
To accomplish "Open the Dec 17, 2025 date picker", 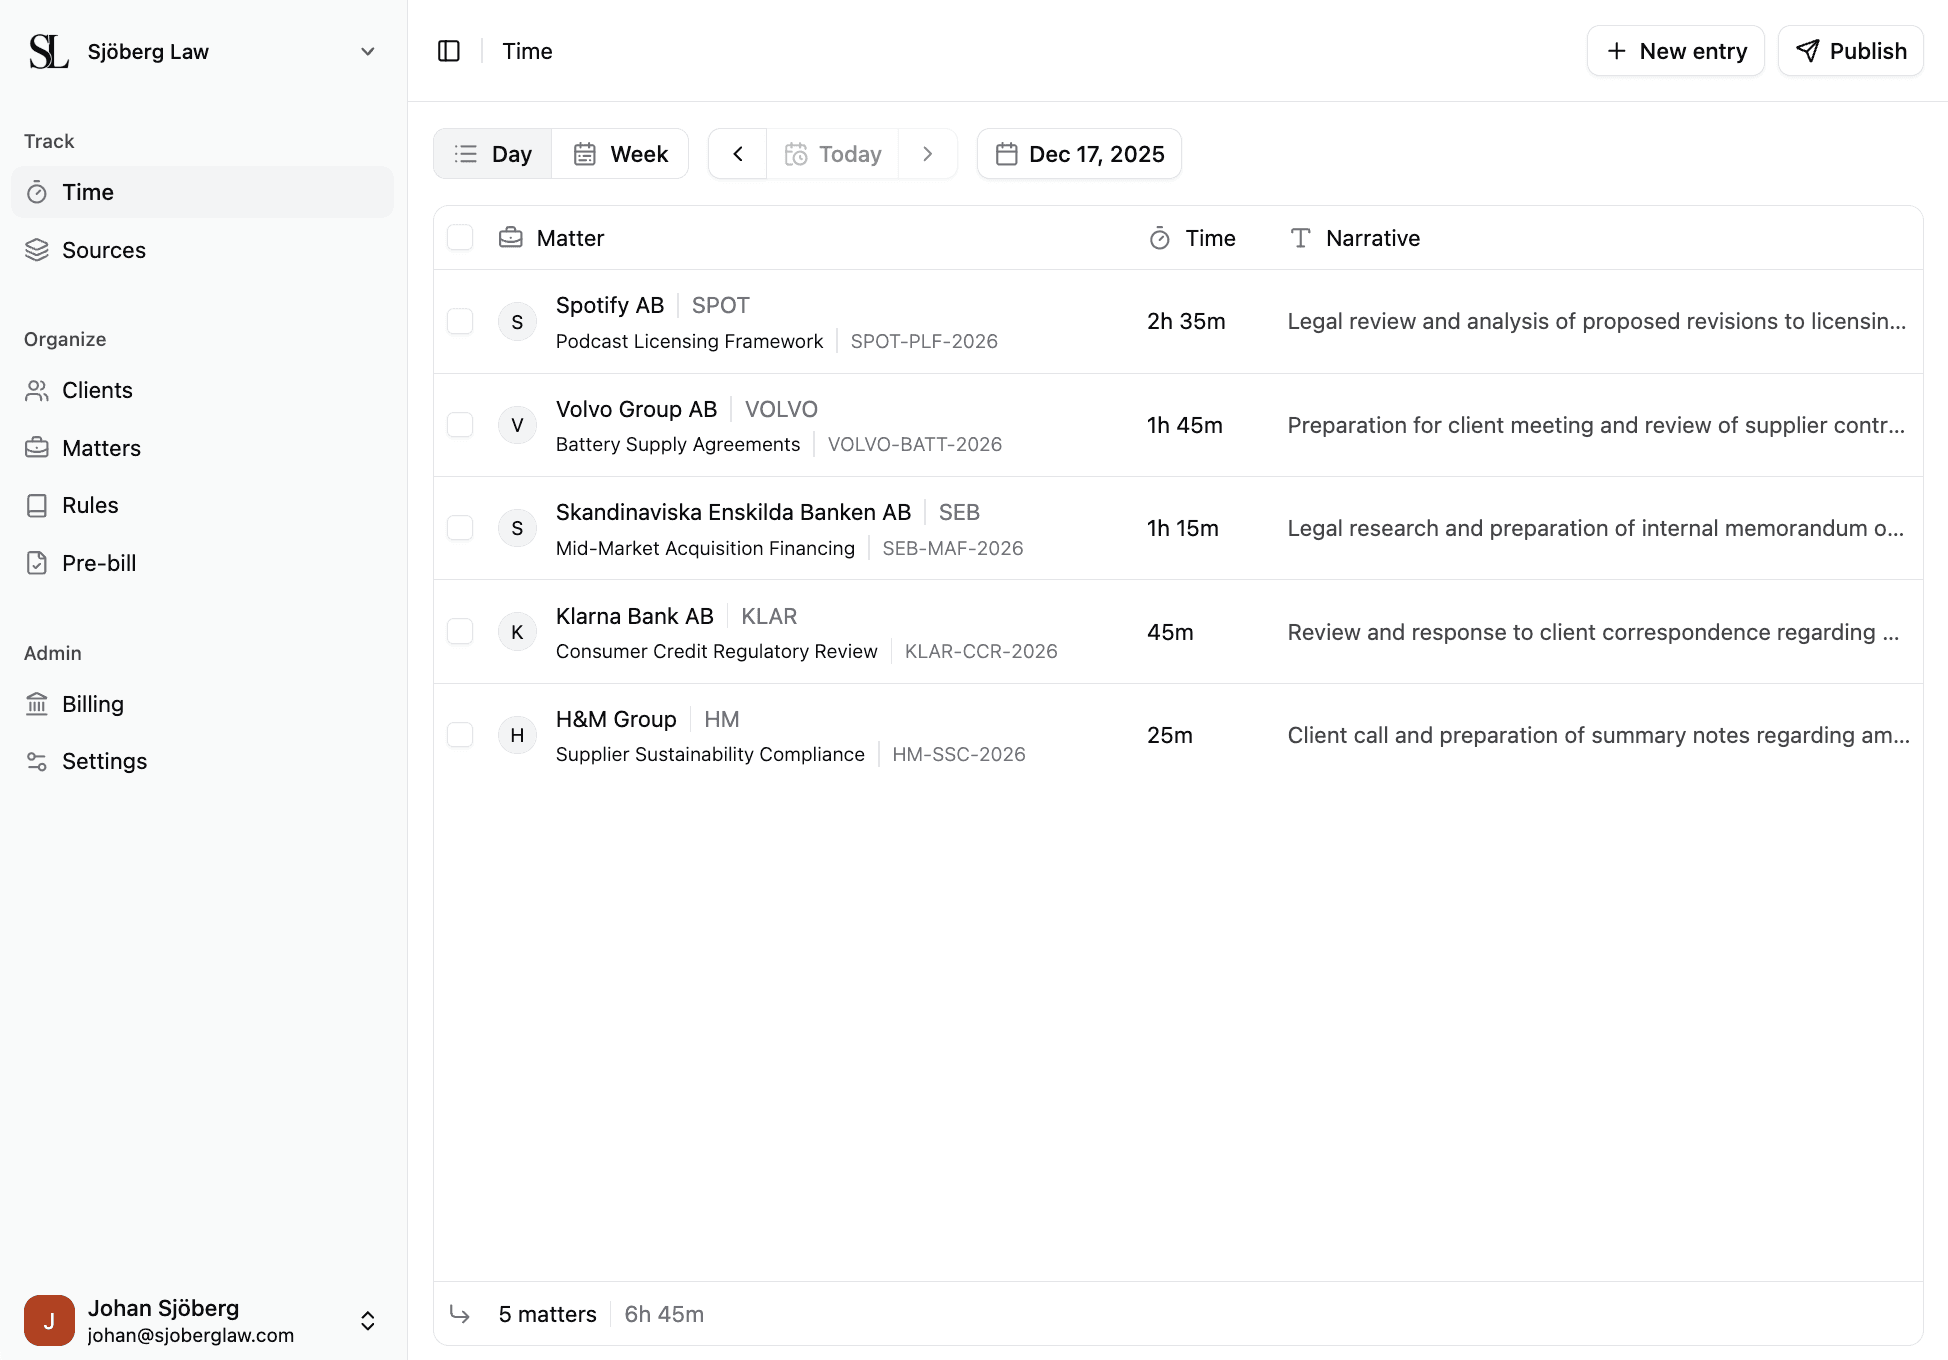I will tap(1079, 154).
